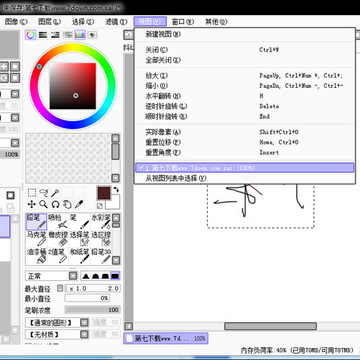Click swatch panel scroll up arrow
The width and height of the screenshot is (360, 360).
(x=115, y=138)
